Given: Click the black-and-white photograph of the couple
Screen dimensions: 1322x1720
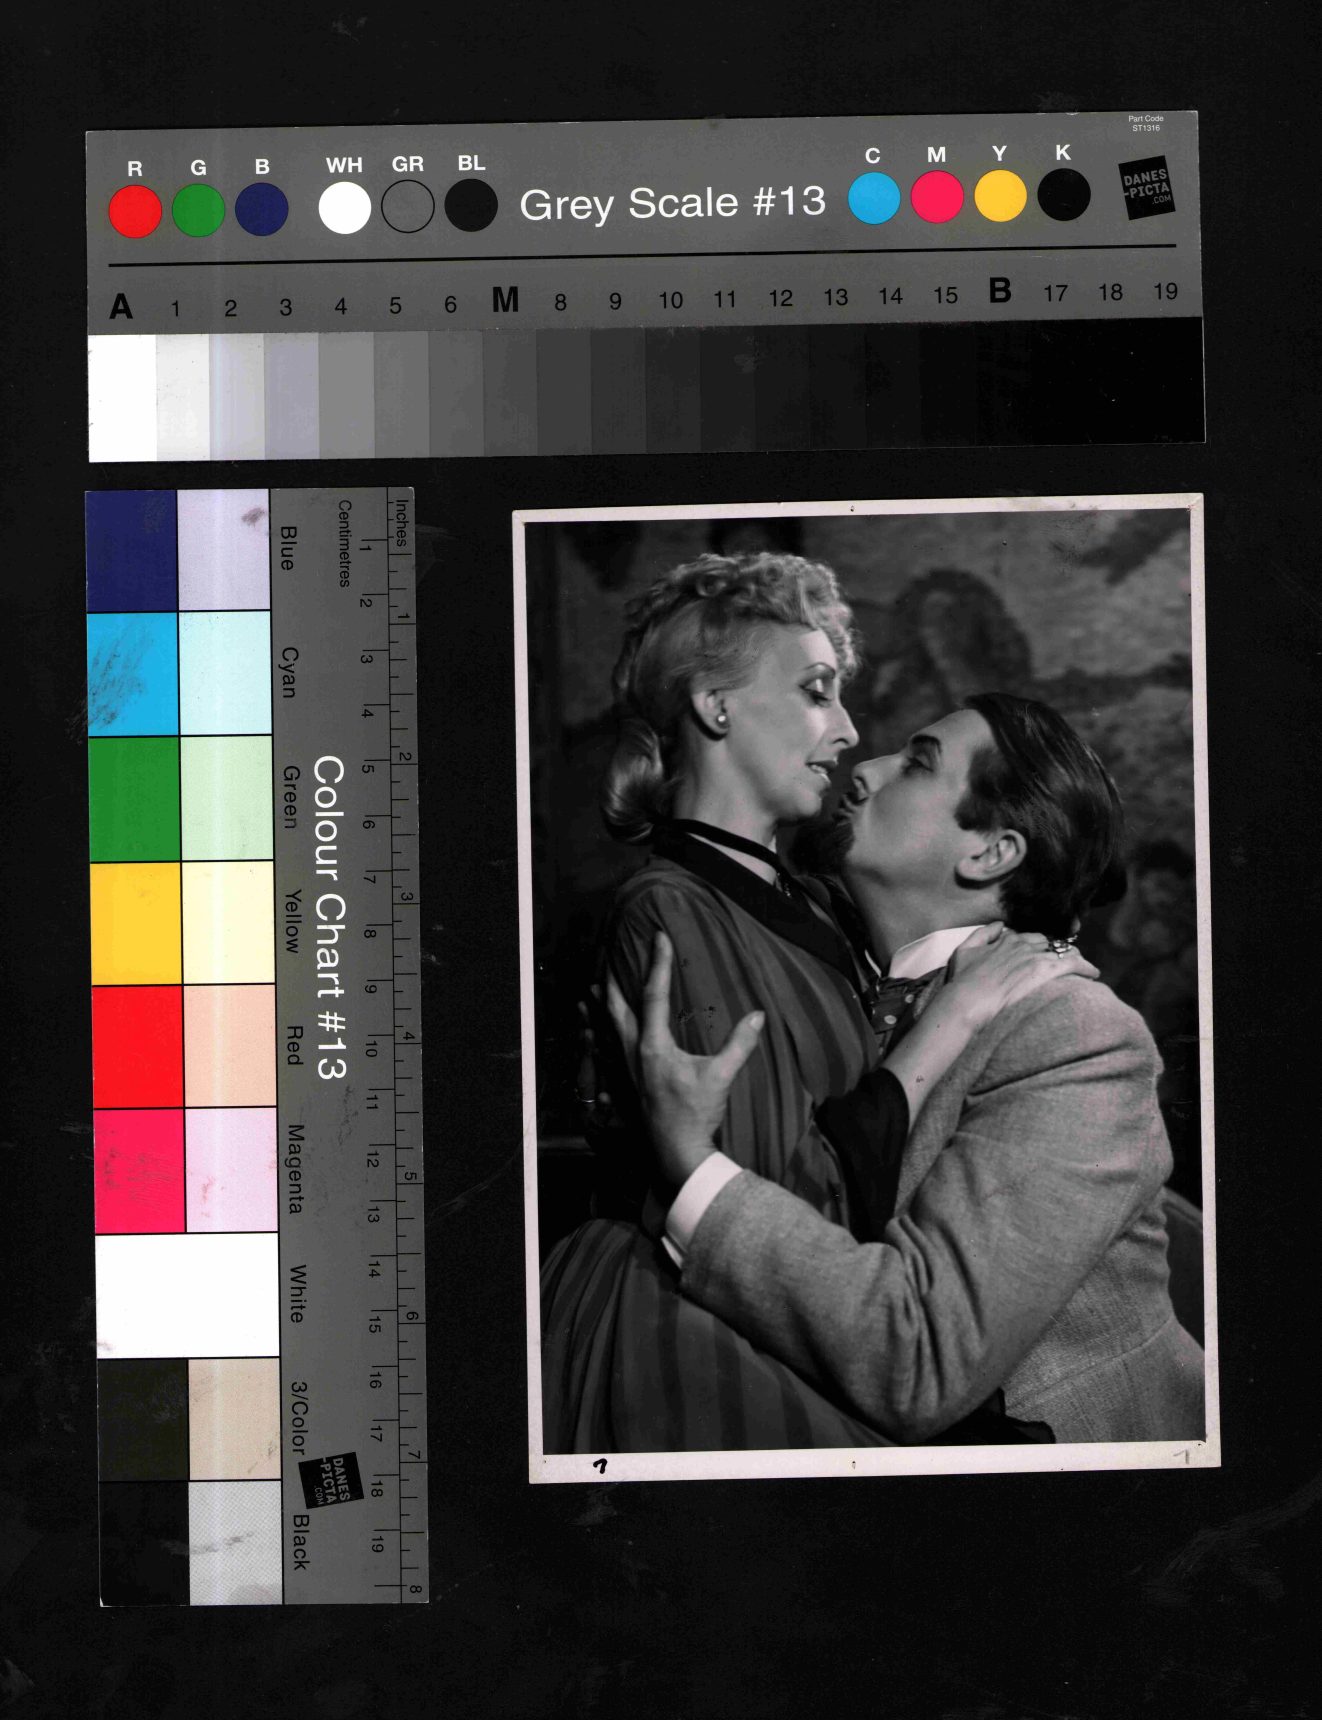Looking at the screenshot, I should [866, 985].
